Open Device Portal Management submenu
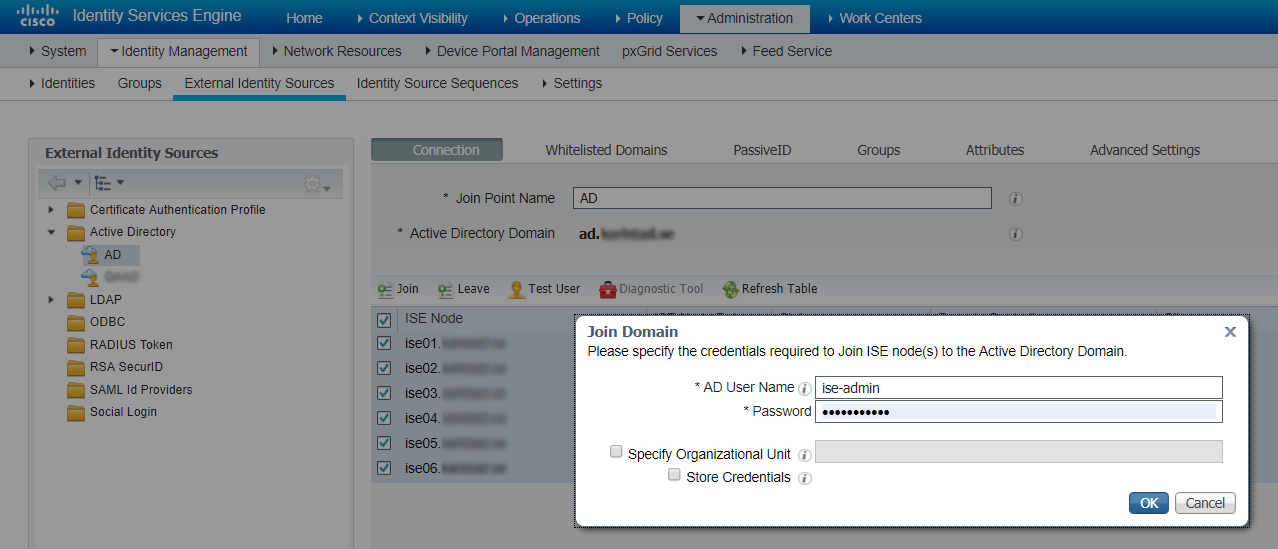This screenshot has width=1278, height=549. point(511,51)
